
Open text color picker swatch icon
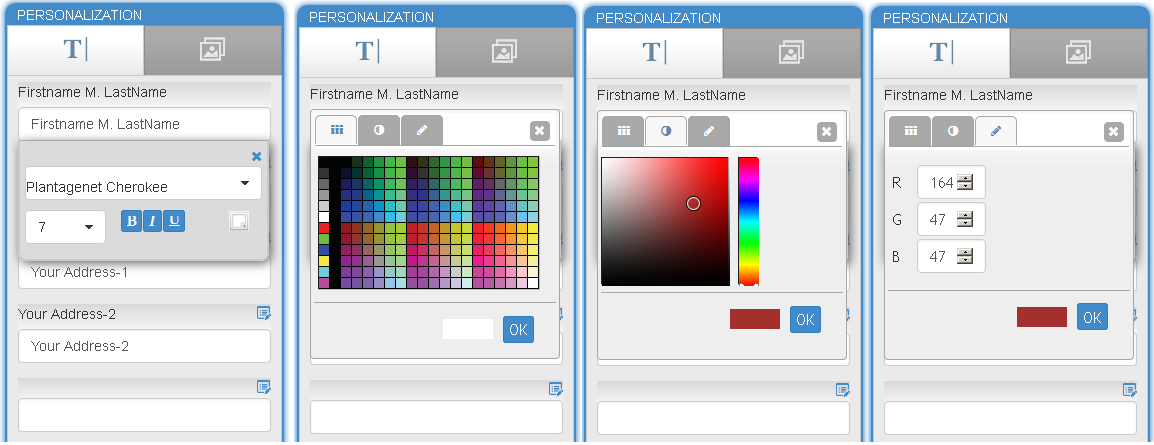pyautogui.click(x=239, y=221)
